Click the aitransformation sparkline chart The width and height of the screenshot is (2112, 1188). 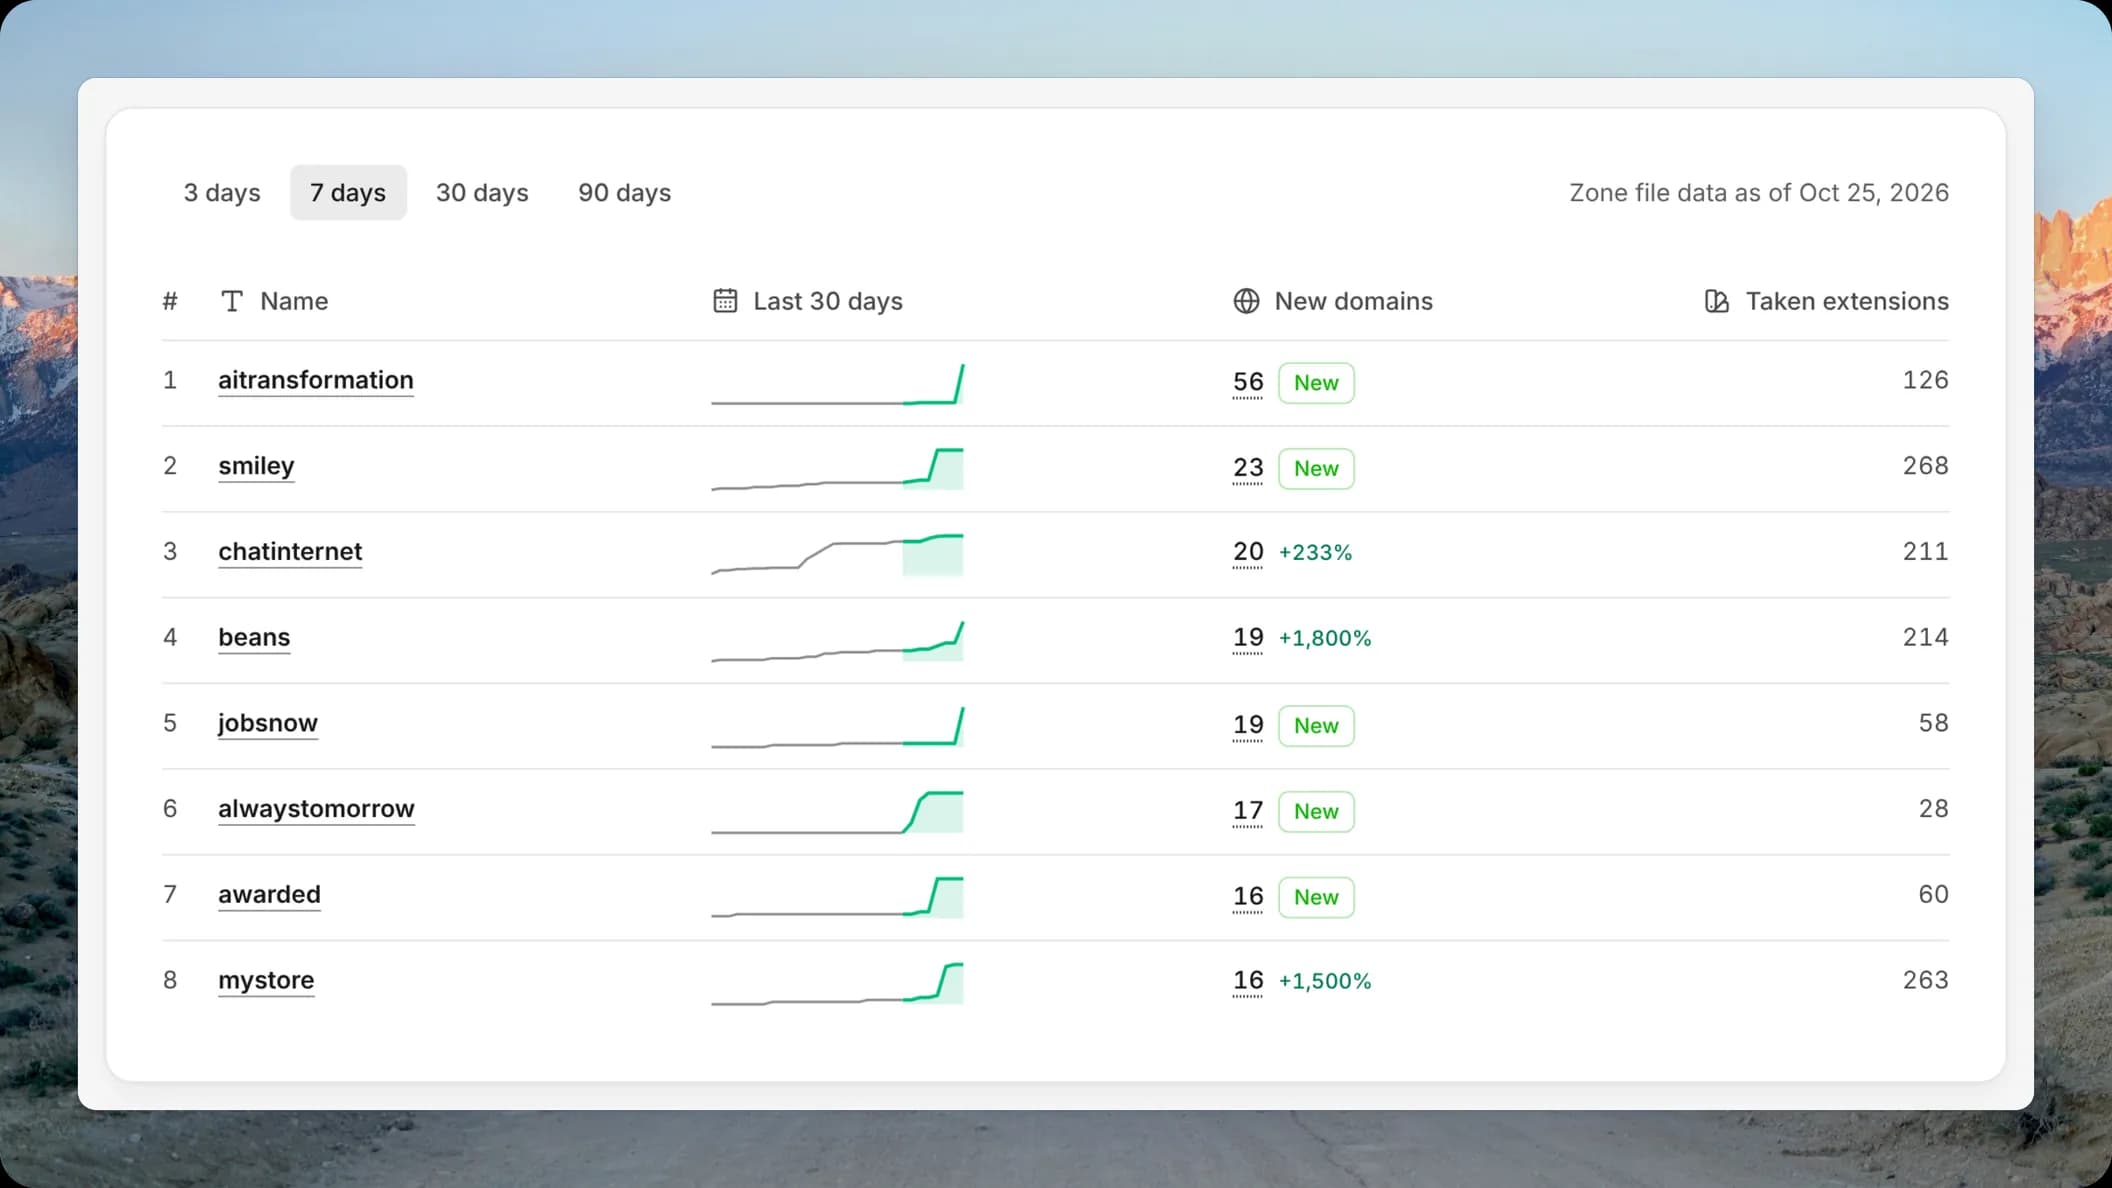[837, 384]
